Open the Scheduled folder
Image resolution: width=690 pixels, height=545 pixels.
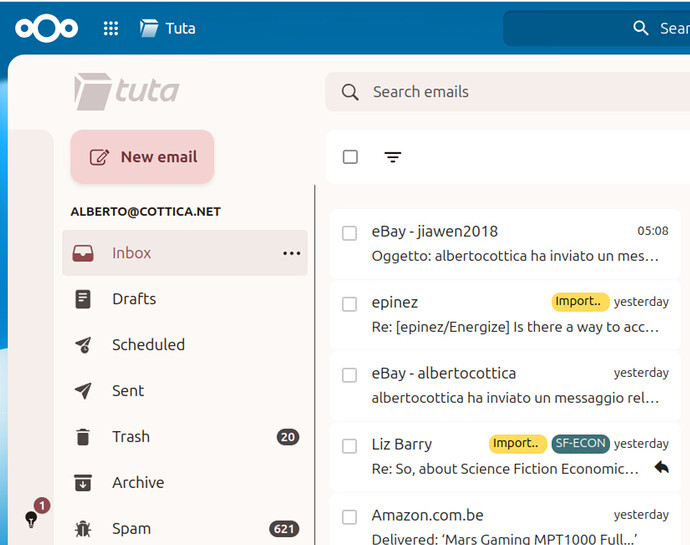coord(185,345)
